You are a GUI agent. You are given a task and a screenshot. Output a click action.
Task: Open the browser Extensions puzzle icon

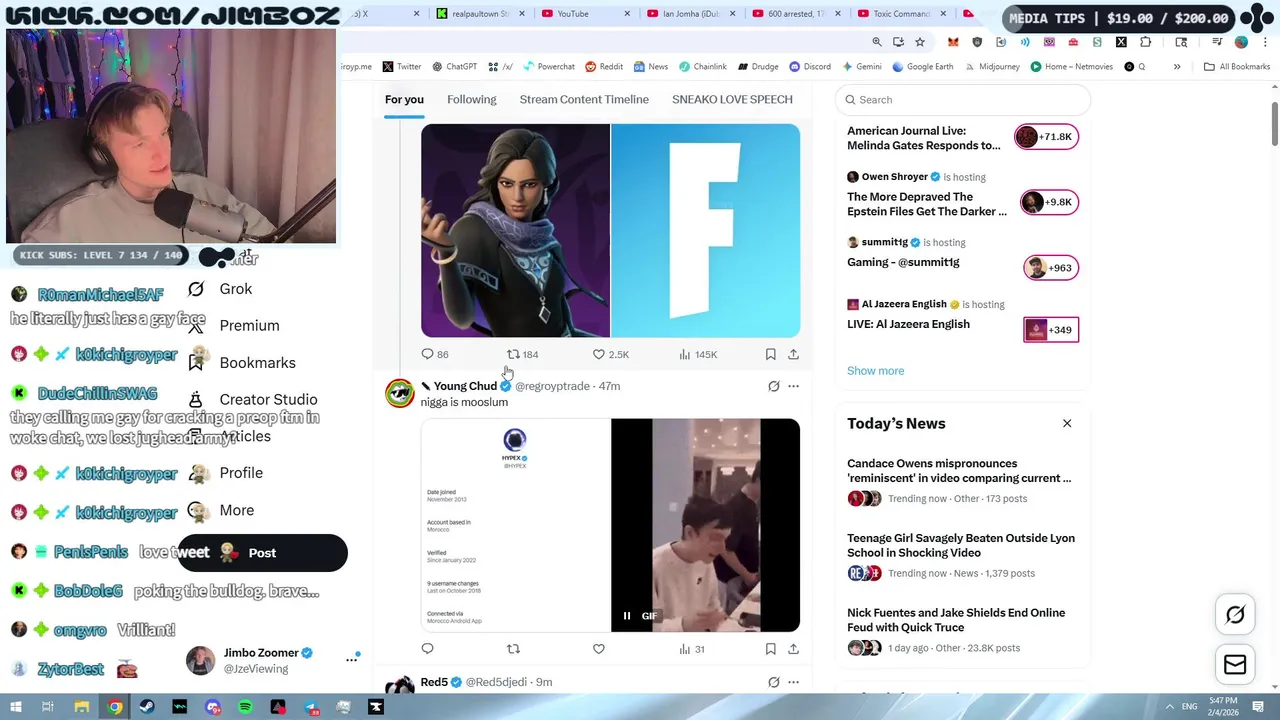point(1146,42)
